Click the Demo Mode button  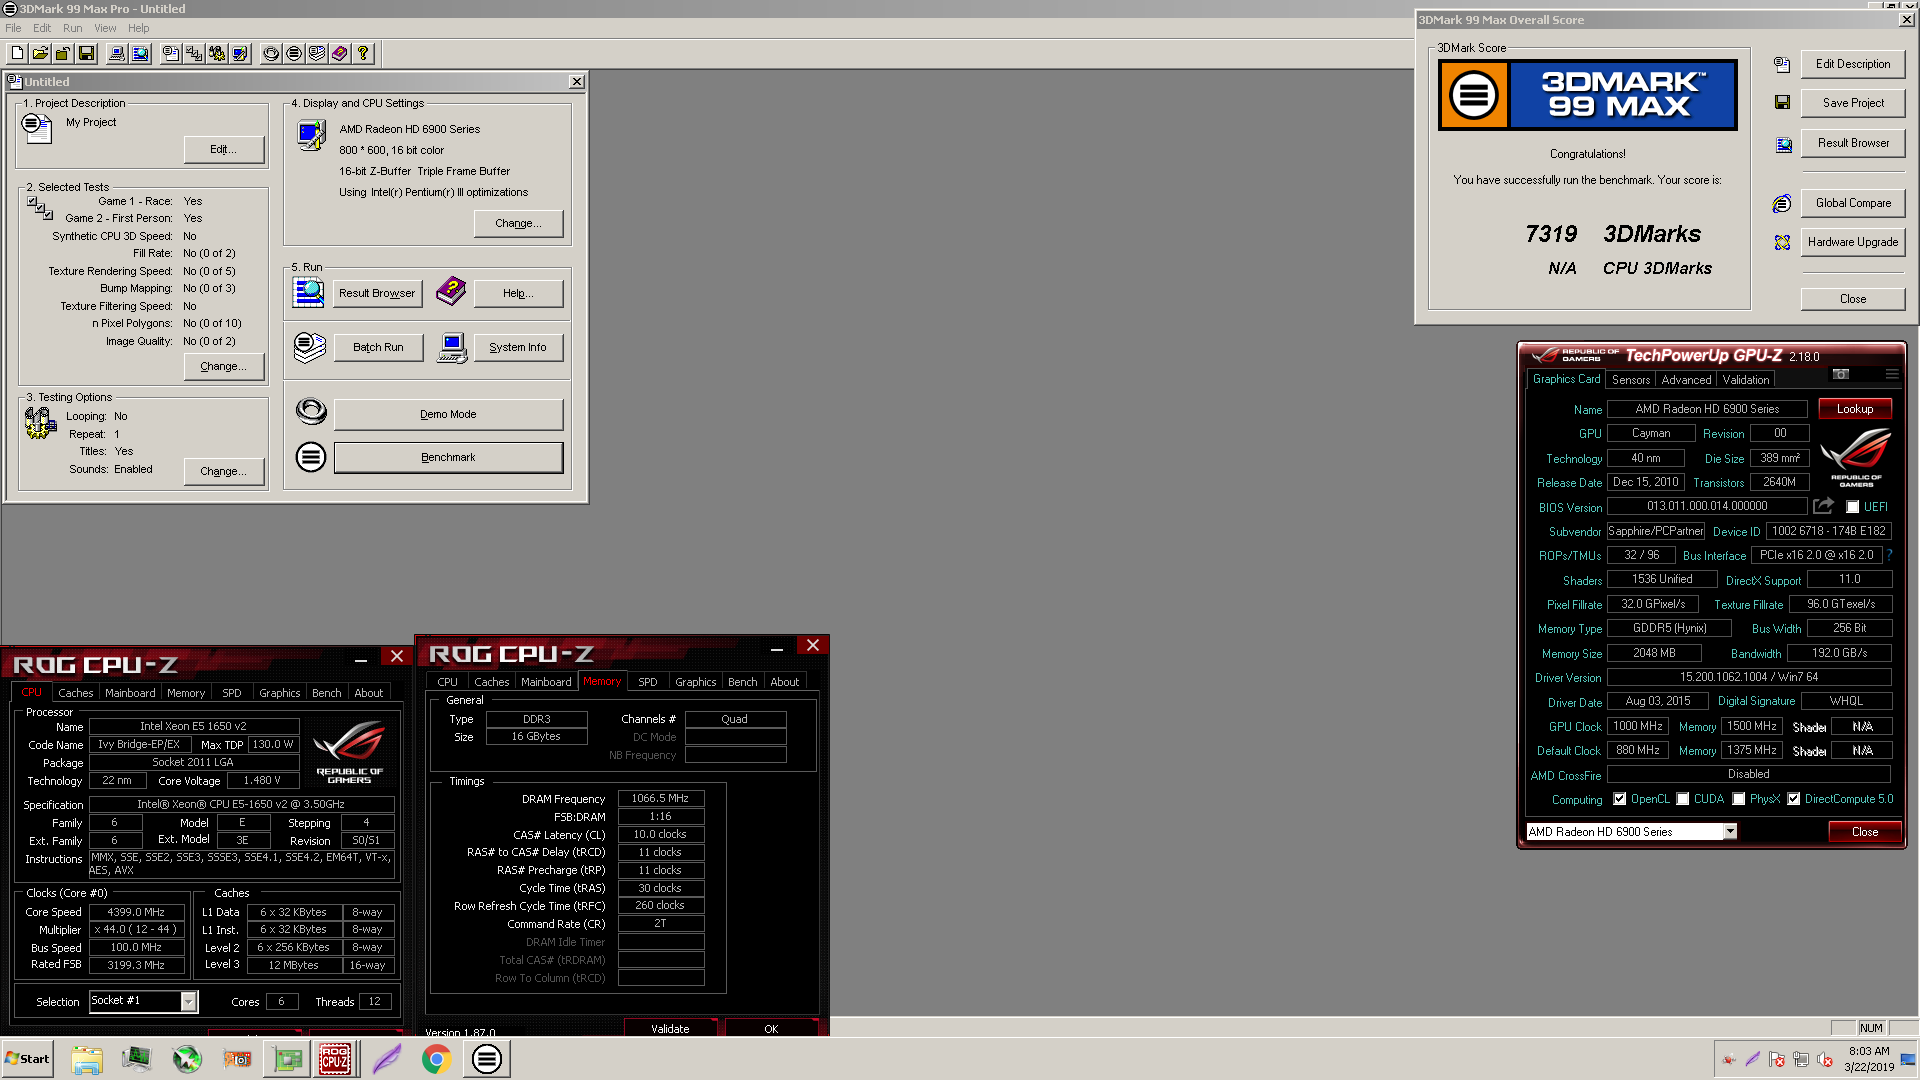tap(448, 414)
